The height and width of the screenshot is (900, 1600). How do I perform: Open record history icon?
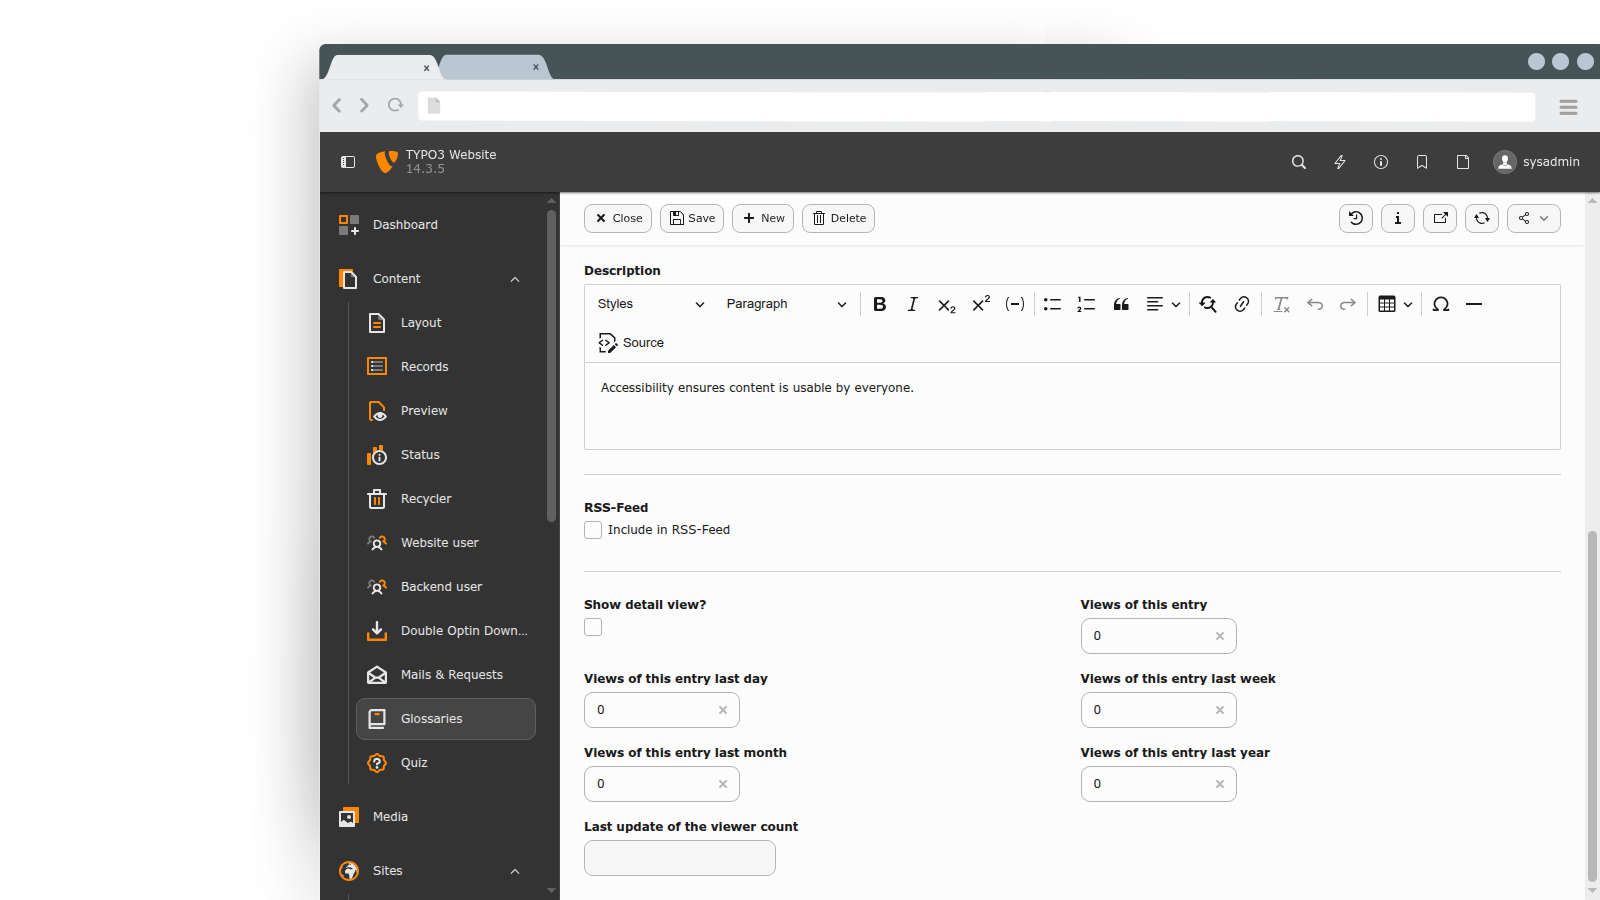point(1356,218)
